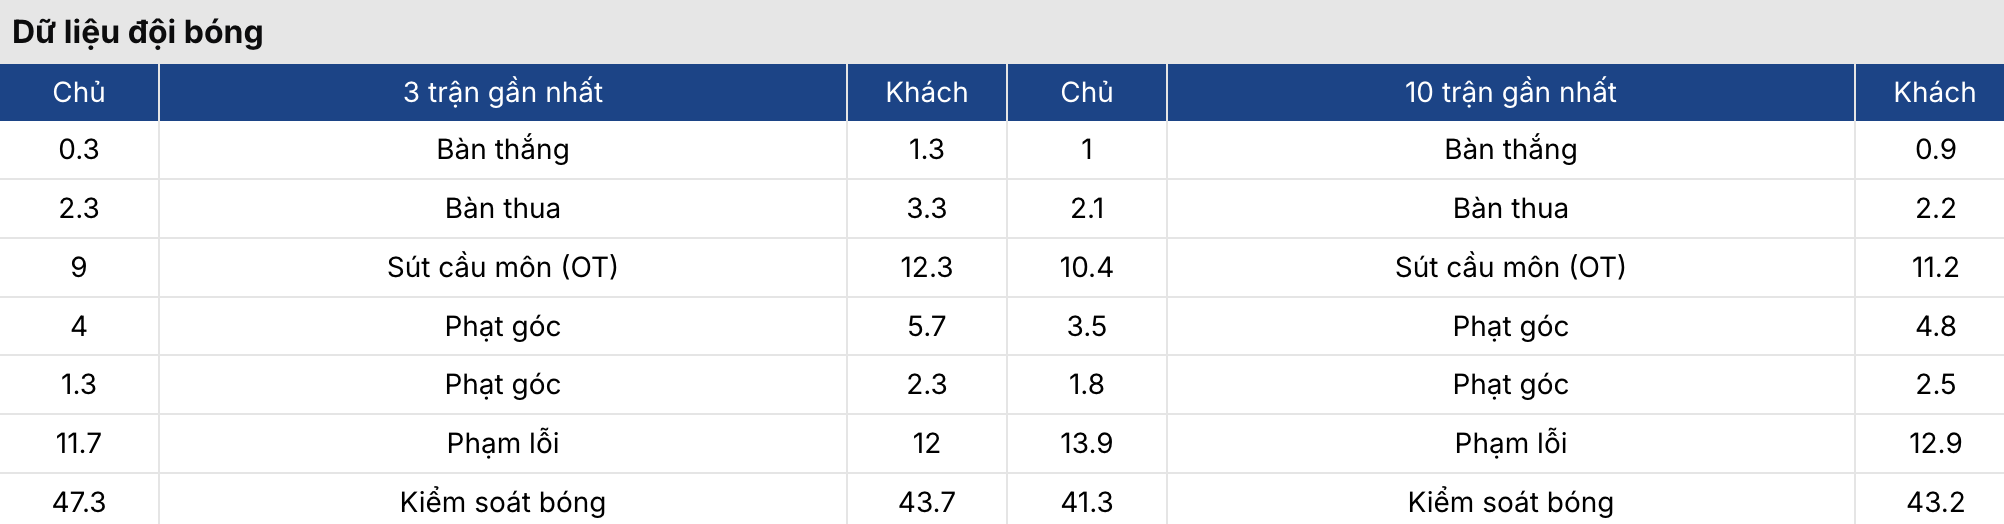
Task: Select the 47.3 possession value cell
Action: pos(79,502)
